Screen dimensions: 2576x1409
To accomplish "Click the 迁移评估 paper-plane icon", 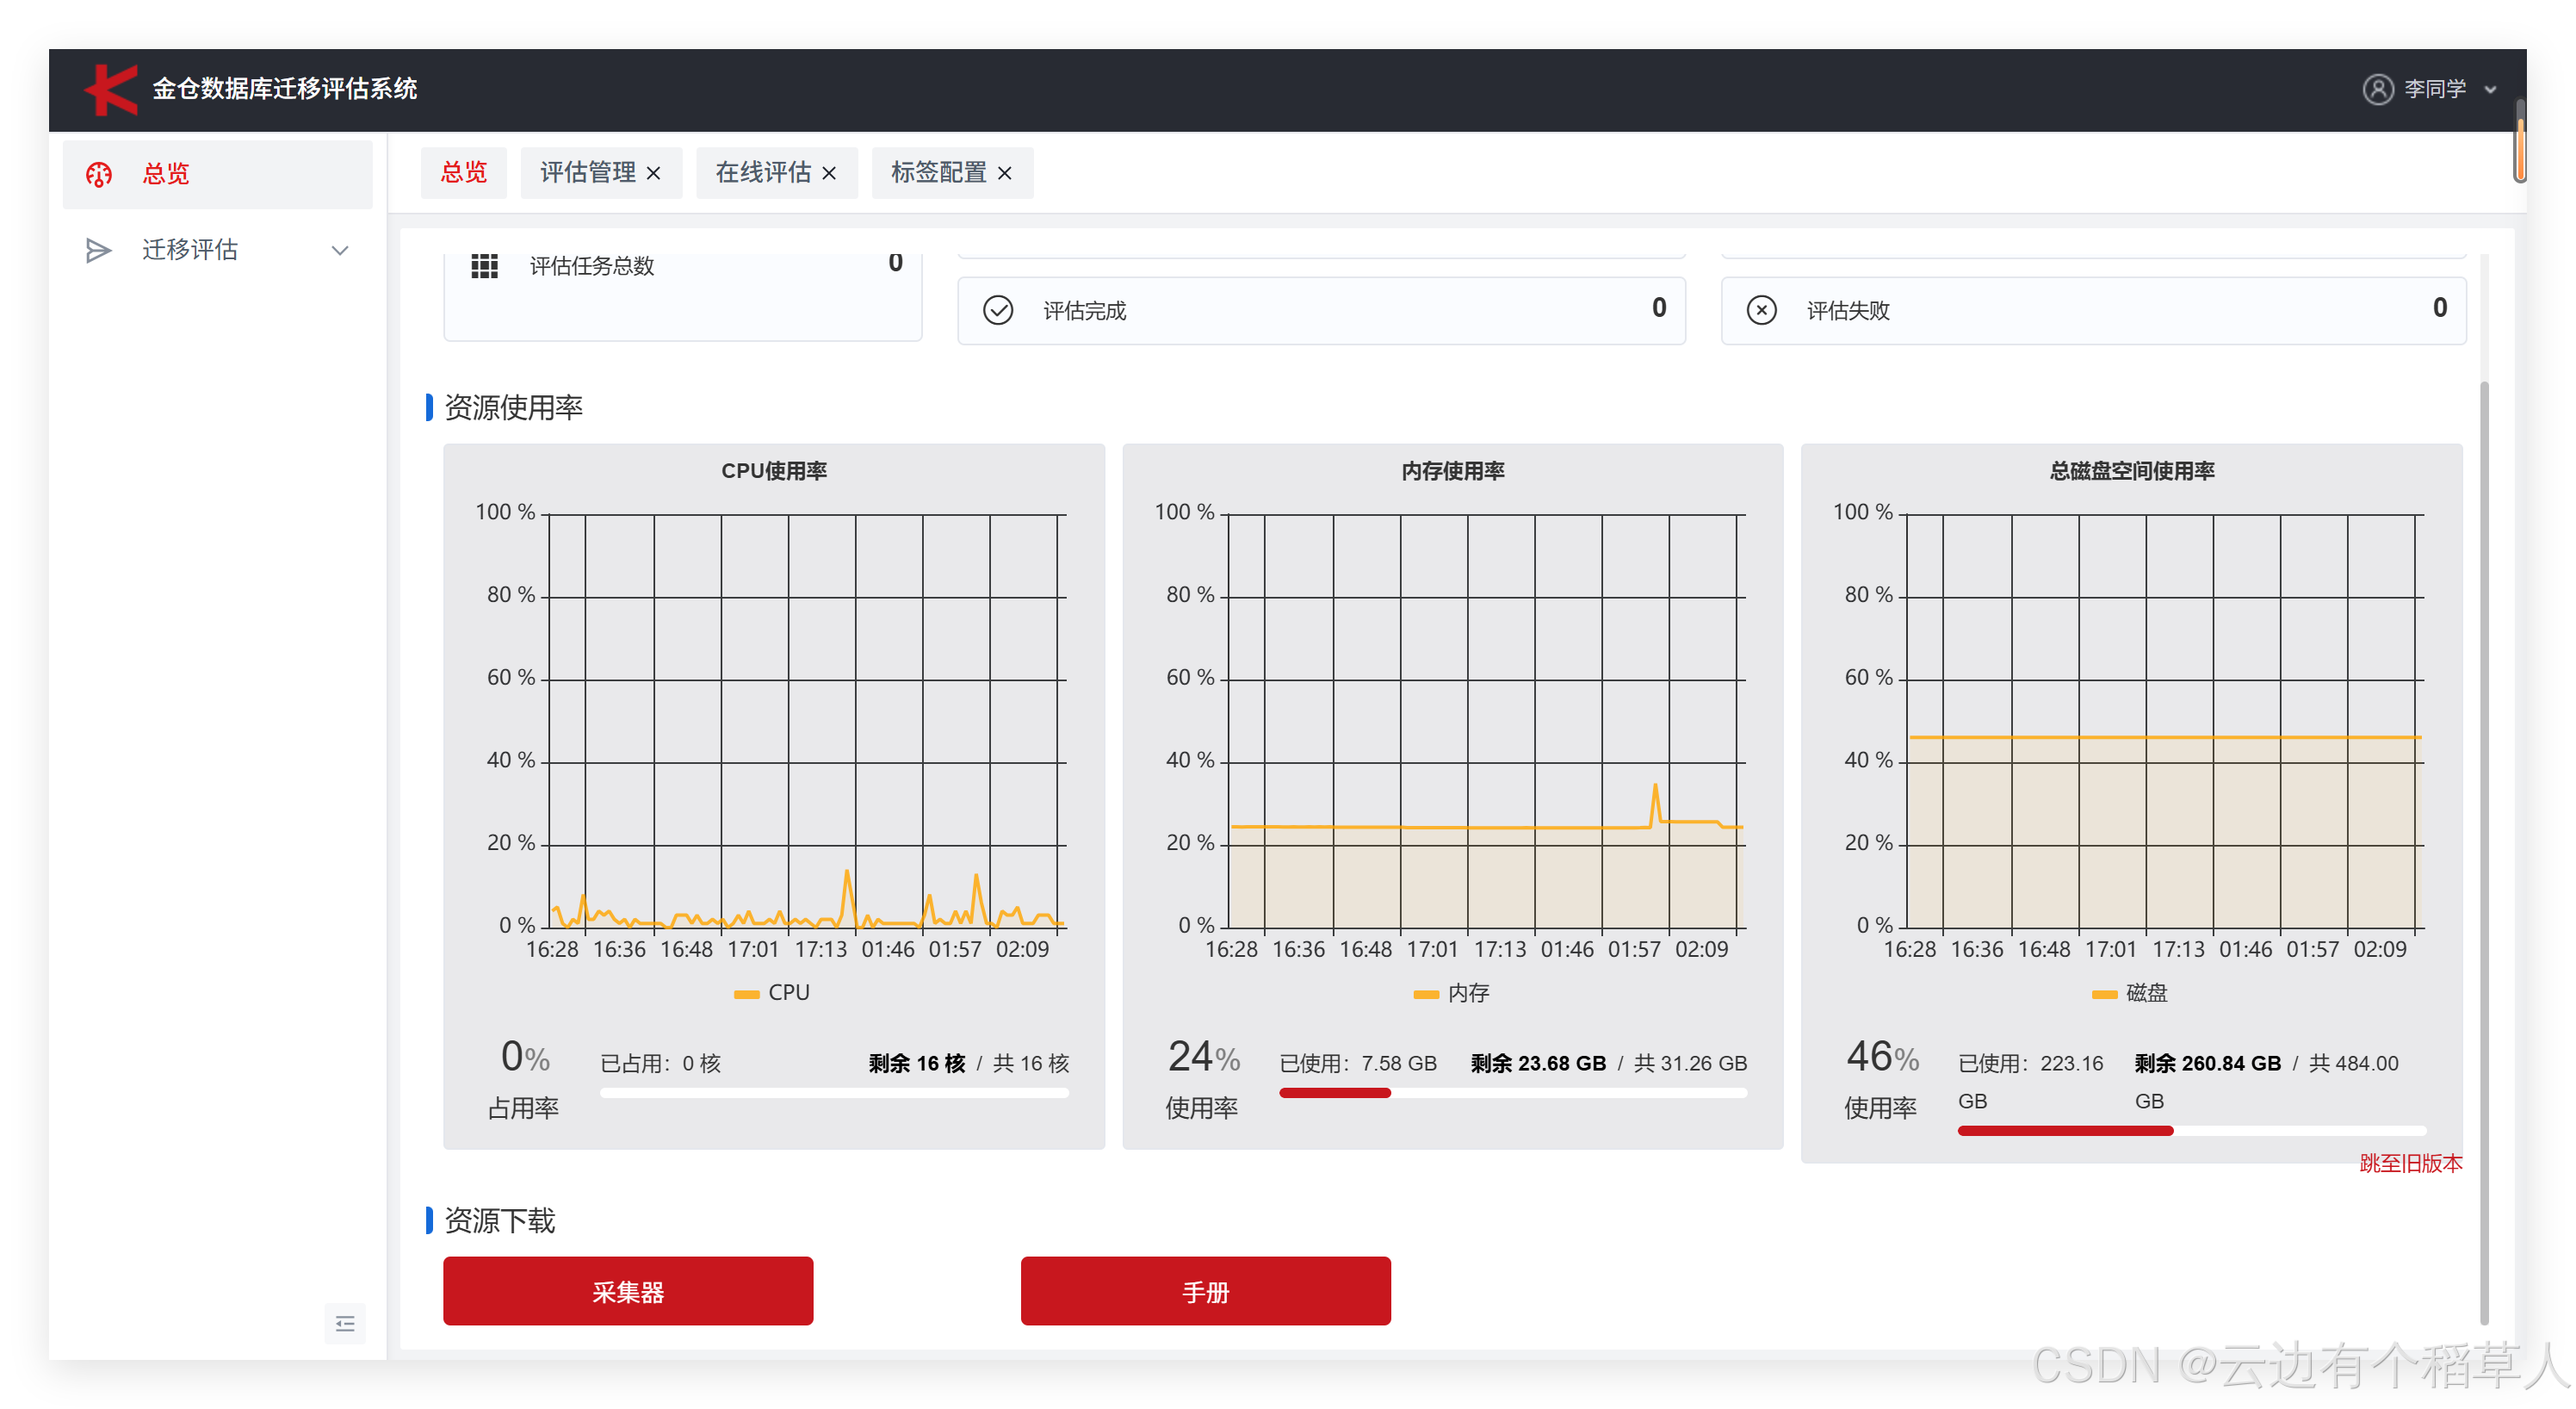I will pyautogui.click(x=98, y=250).
